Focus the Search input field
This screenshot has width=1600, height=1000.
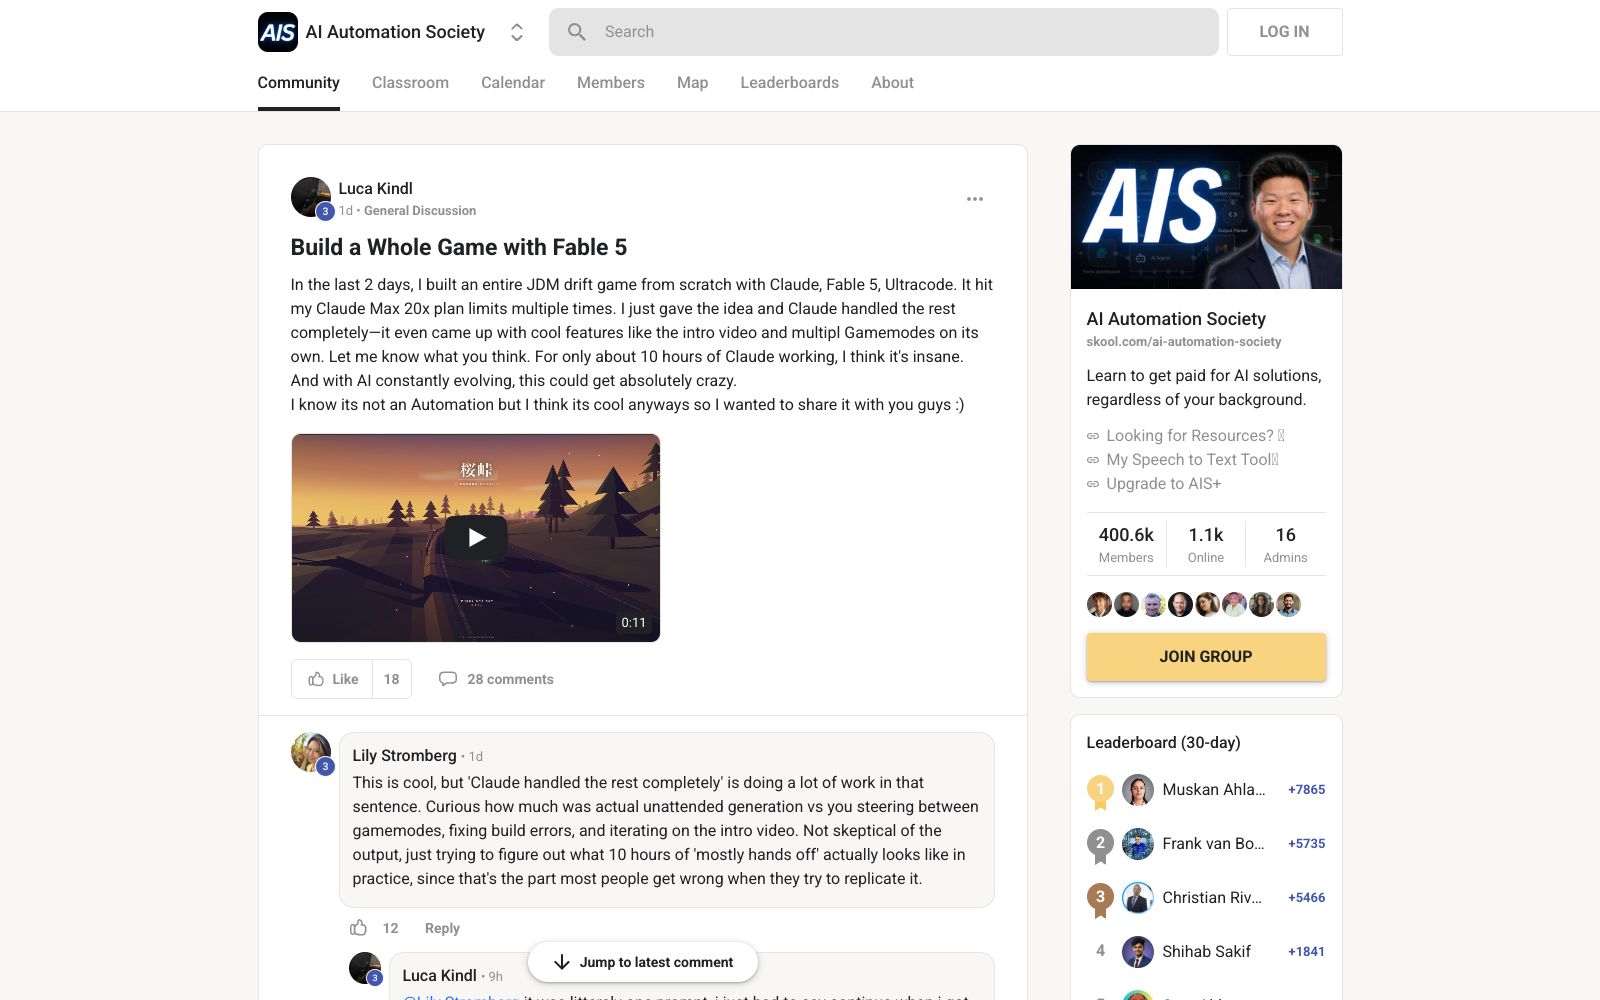coord(883,32)
